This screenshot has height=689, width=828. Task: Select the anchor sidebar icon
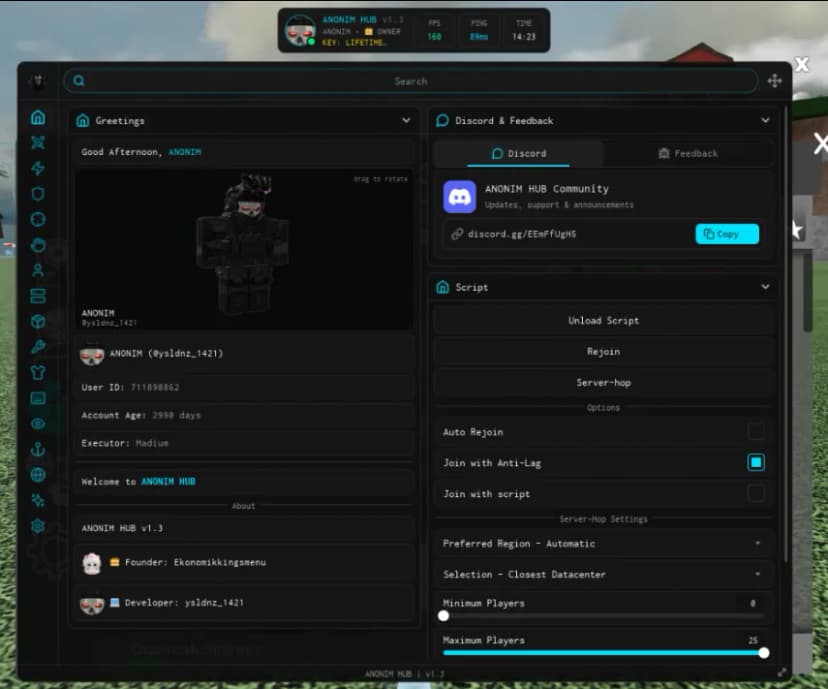(38, 449)
